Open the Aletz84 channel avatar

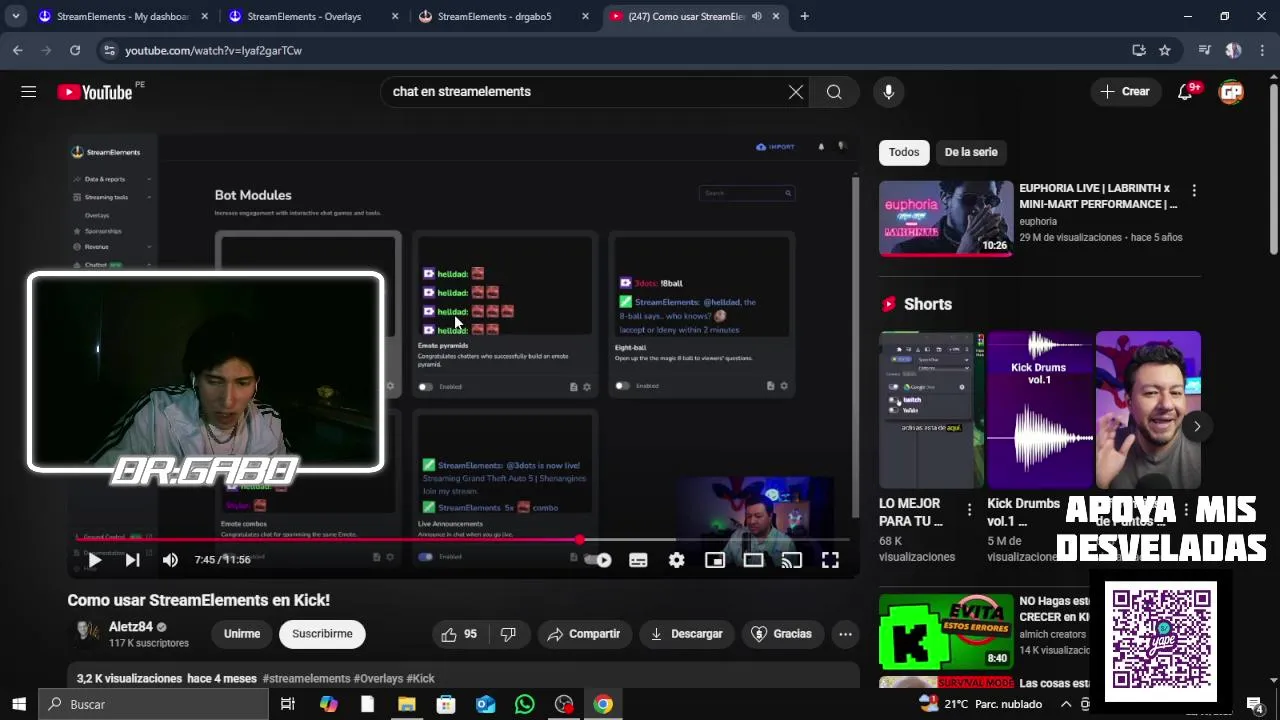pos(87,634)
